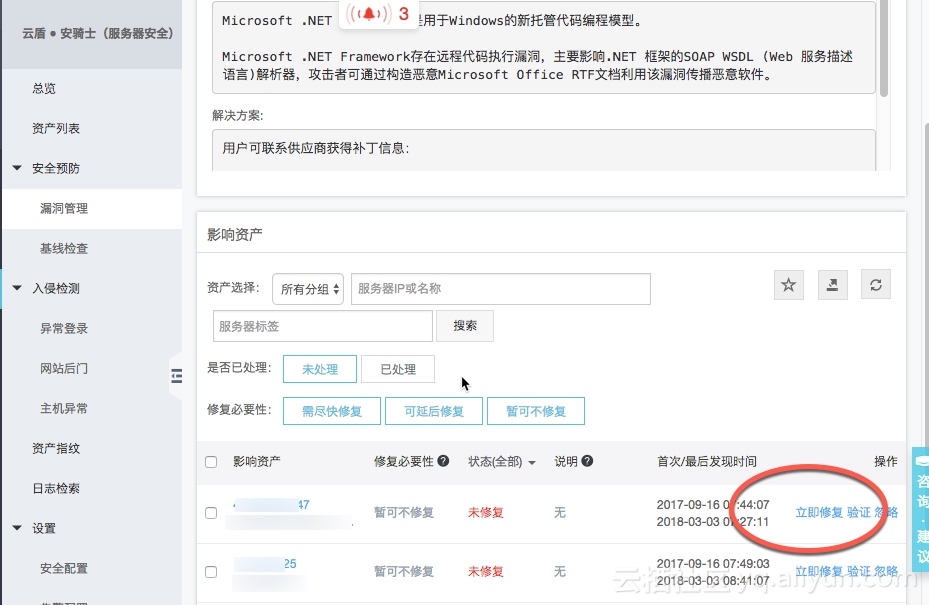
Task: Click the 首次/最后发现时间 column header
Action: tap(707, 462)
